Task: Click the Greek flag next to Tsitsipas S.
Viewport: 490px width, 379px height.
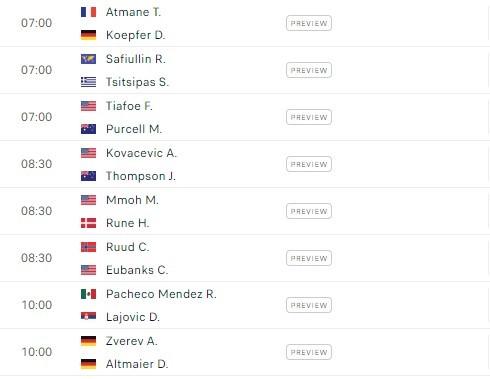Action: (88, 82)
